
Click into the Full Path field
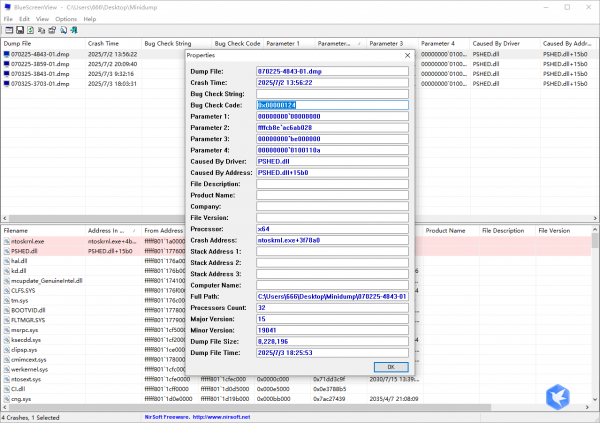pyautogui.click(x=332, y=296)
